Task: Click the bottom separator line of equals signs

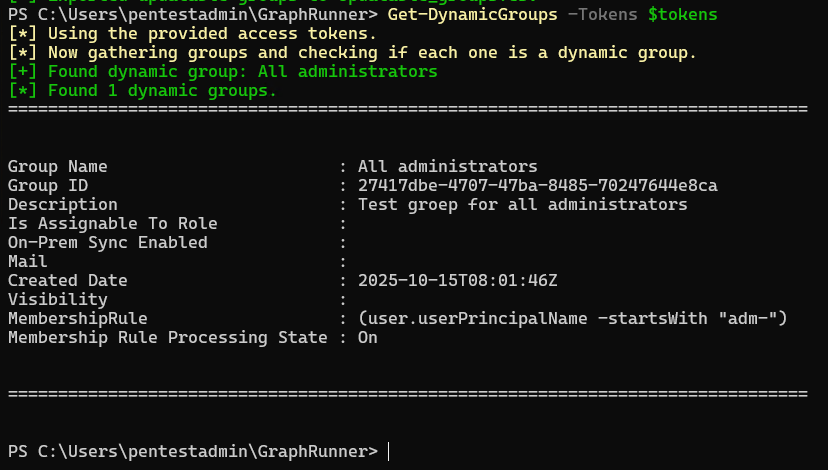Action: [407, 394]
